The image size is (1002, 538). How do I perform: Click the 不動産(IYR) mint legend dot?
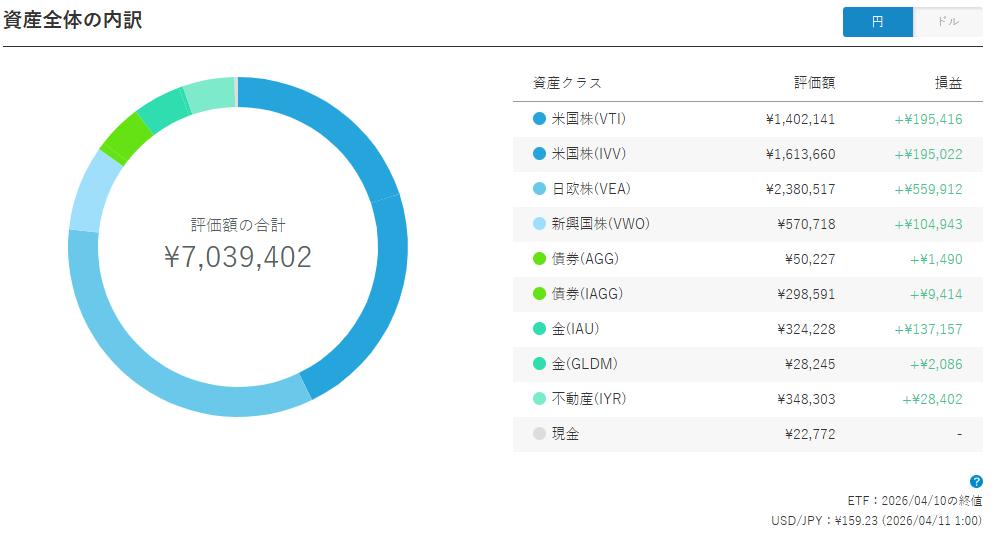click(x=539, y=399)
